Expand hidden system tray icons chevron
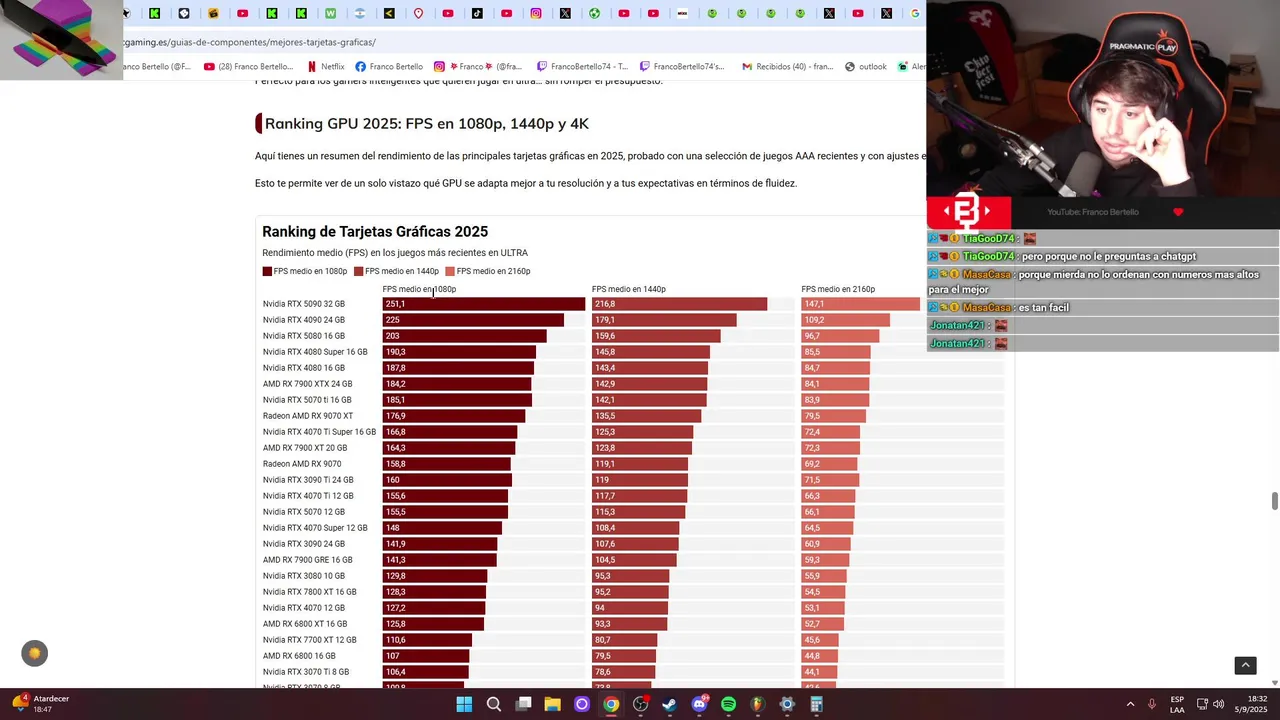The height and width of the screenshot is (720, 1280). (1130, 704)
